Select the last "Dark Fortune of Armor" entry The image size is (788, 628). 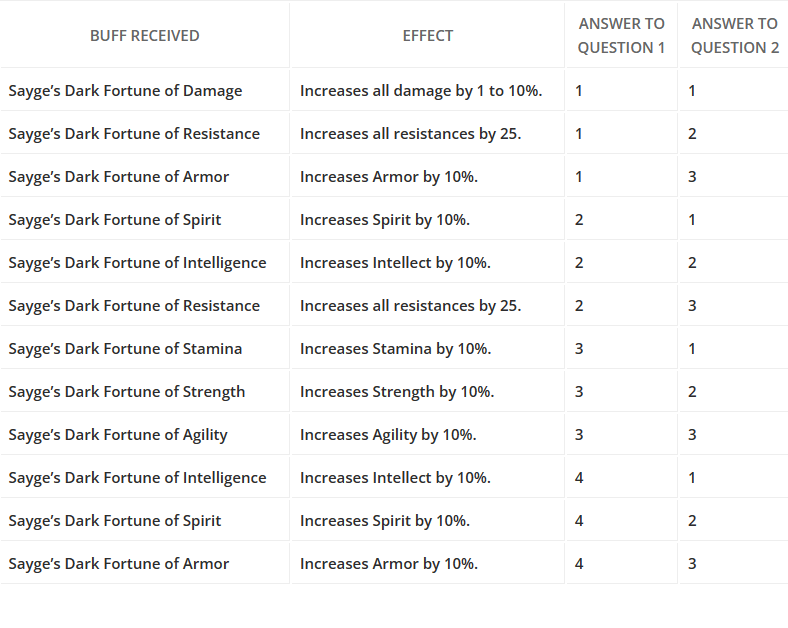[x=119, y=564]
